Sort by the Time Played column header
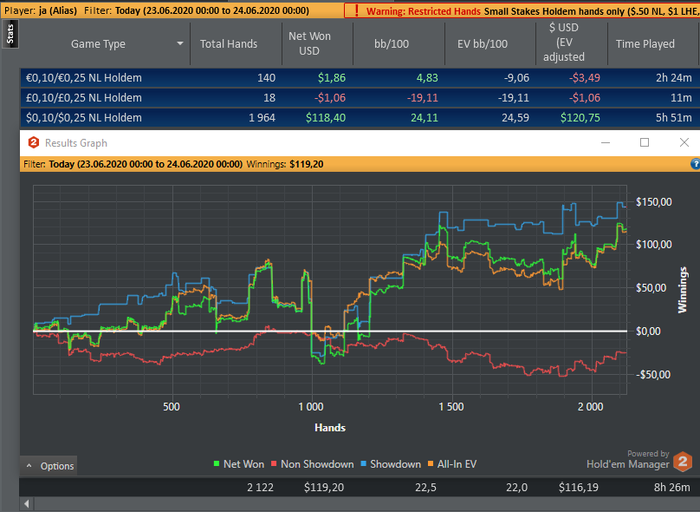 [x=645, y=44]
